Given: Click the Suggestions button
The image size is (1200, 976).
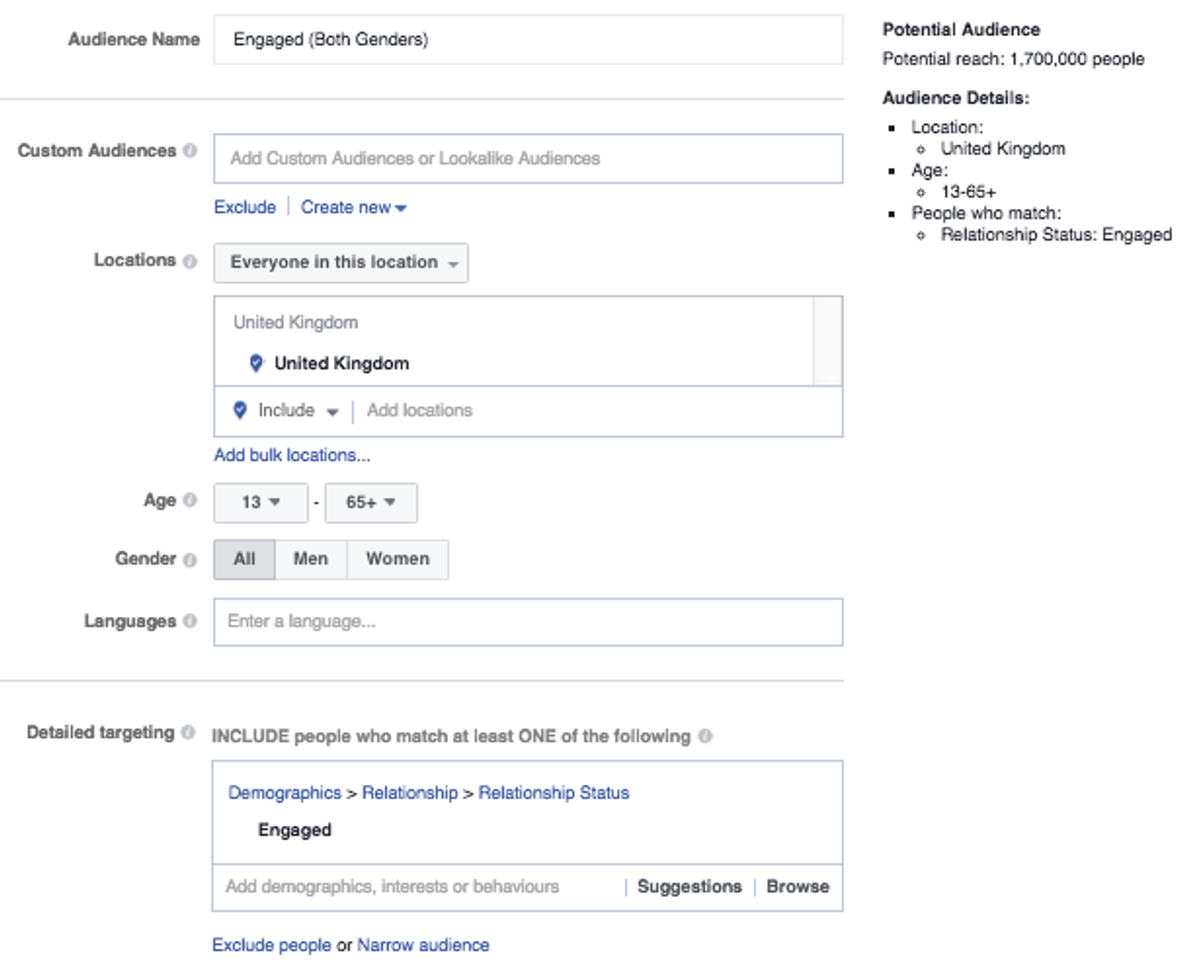Looking at the screenshot, I should (690, 887).
